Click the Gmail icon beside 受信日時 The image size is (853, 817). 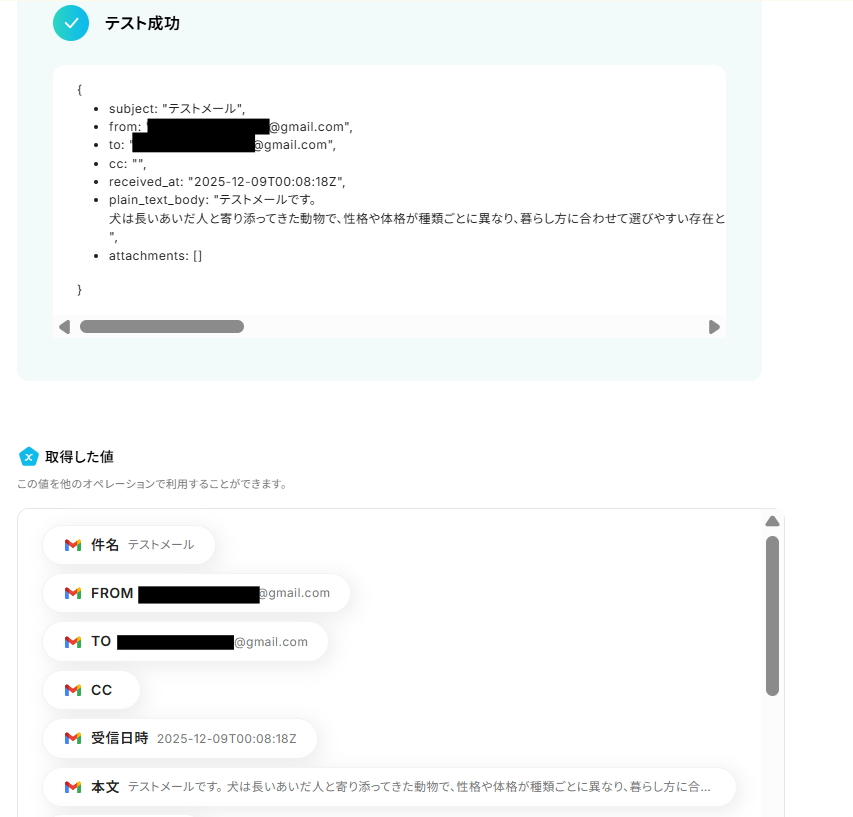click(x=73, y=738)
